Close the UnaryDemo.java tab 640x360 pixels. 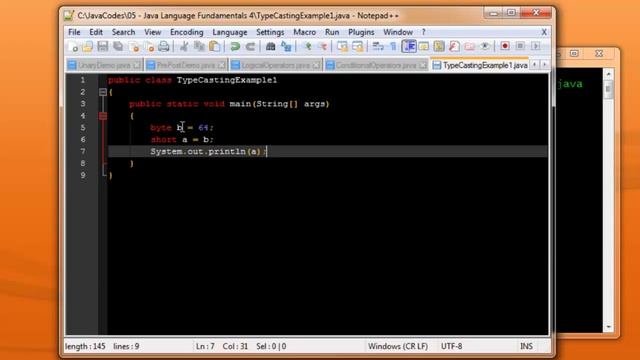click(138, 65)
